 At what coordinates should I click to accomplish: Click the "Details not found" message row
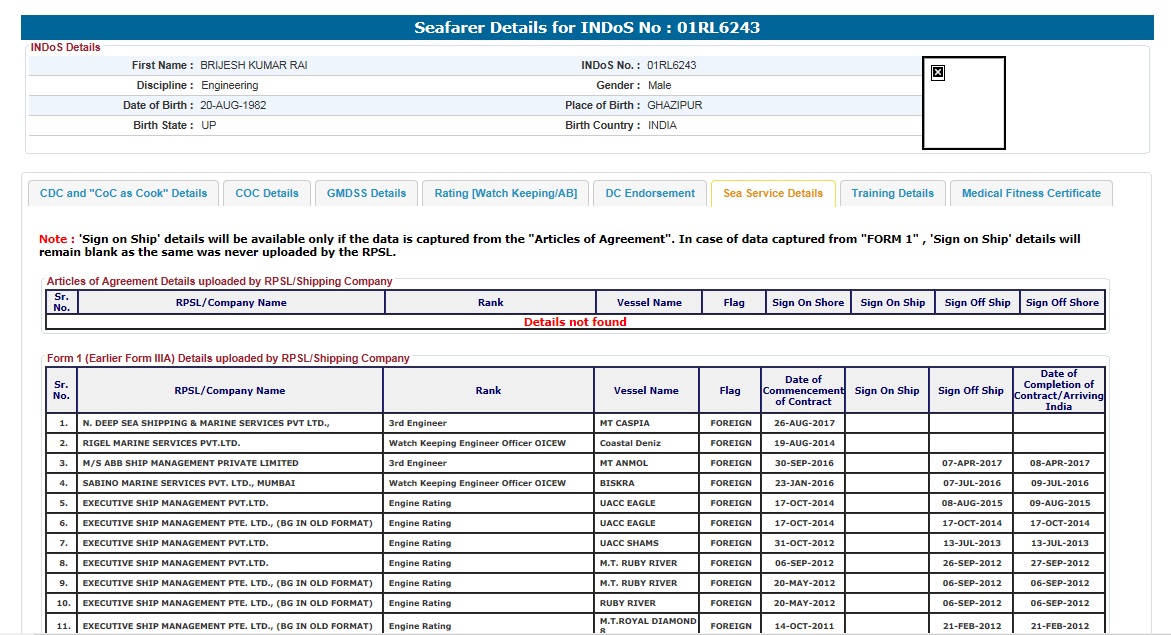pyautogui.click(x=575, y=323)
